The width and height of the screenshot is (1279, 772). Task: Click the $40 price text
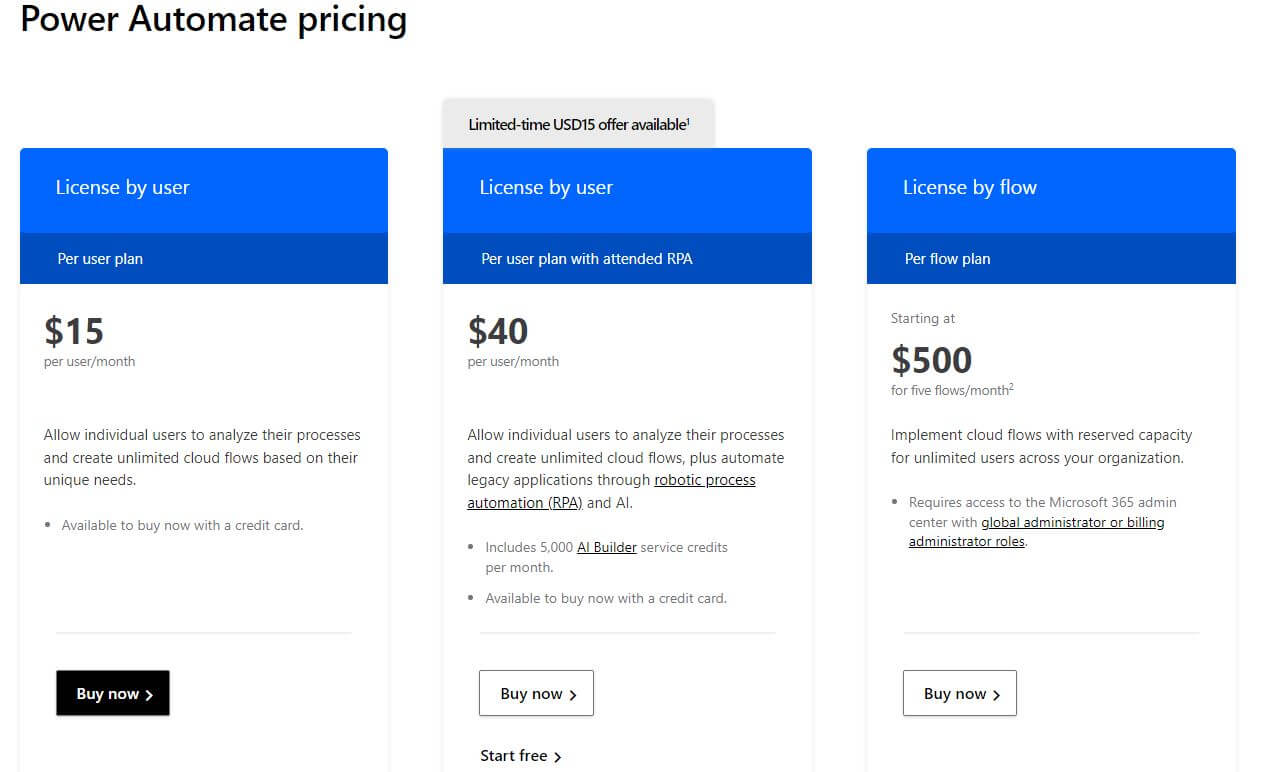click(x=498, y=331)
